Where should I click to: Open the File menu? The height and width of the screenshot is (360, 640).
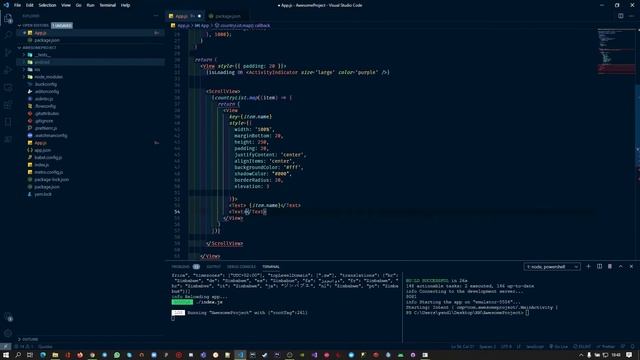[18, 5]
